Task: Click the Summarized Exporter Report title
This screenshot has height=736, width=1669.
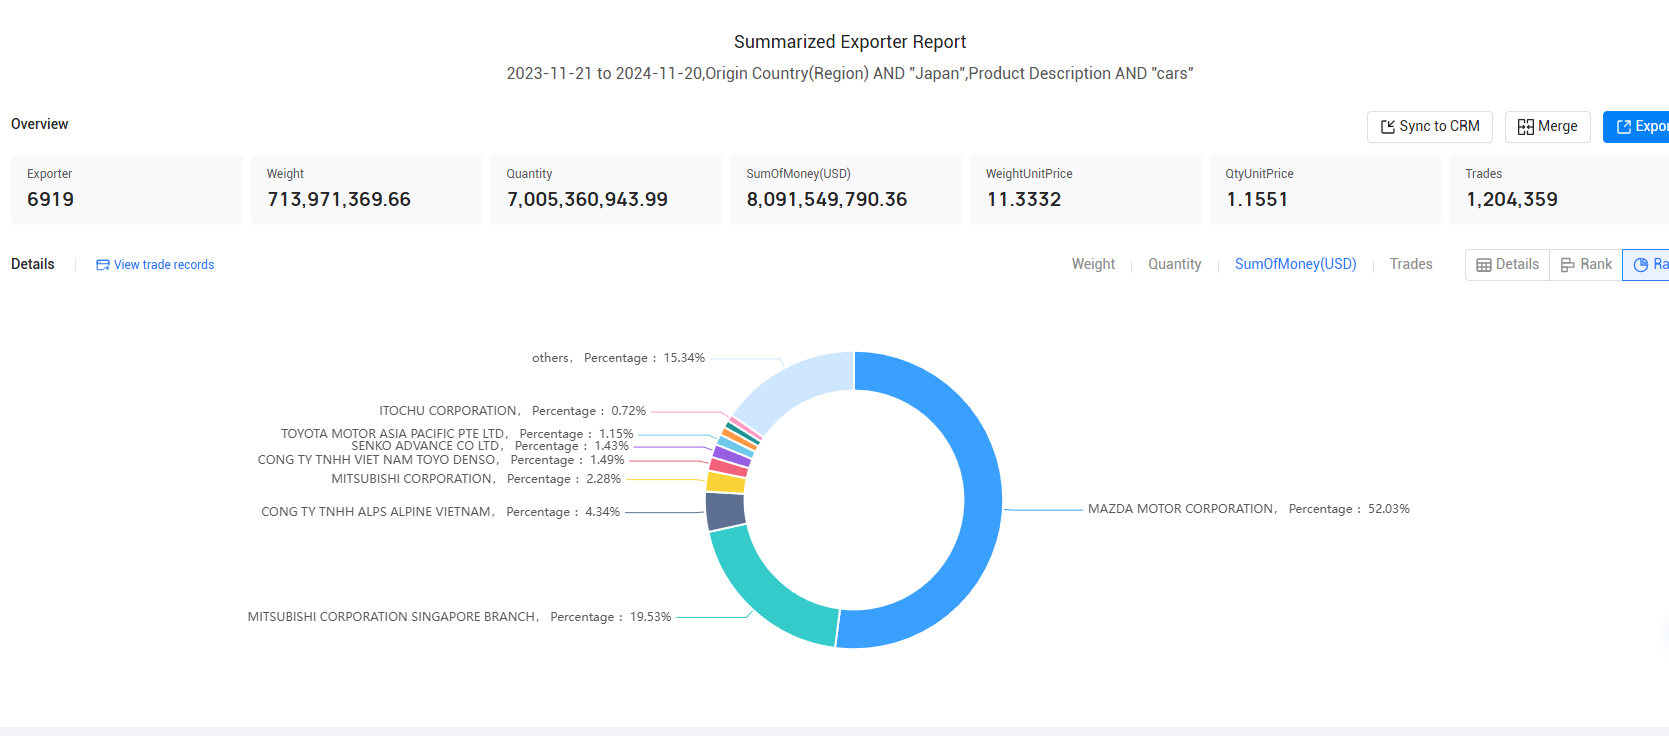Action: (x=850, y=42)
